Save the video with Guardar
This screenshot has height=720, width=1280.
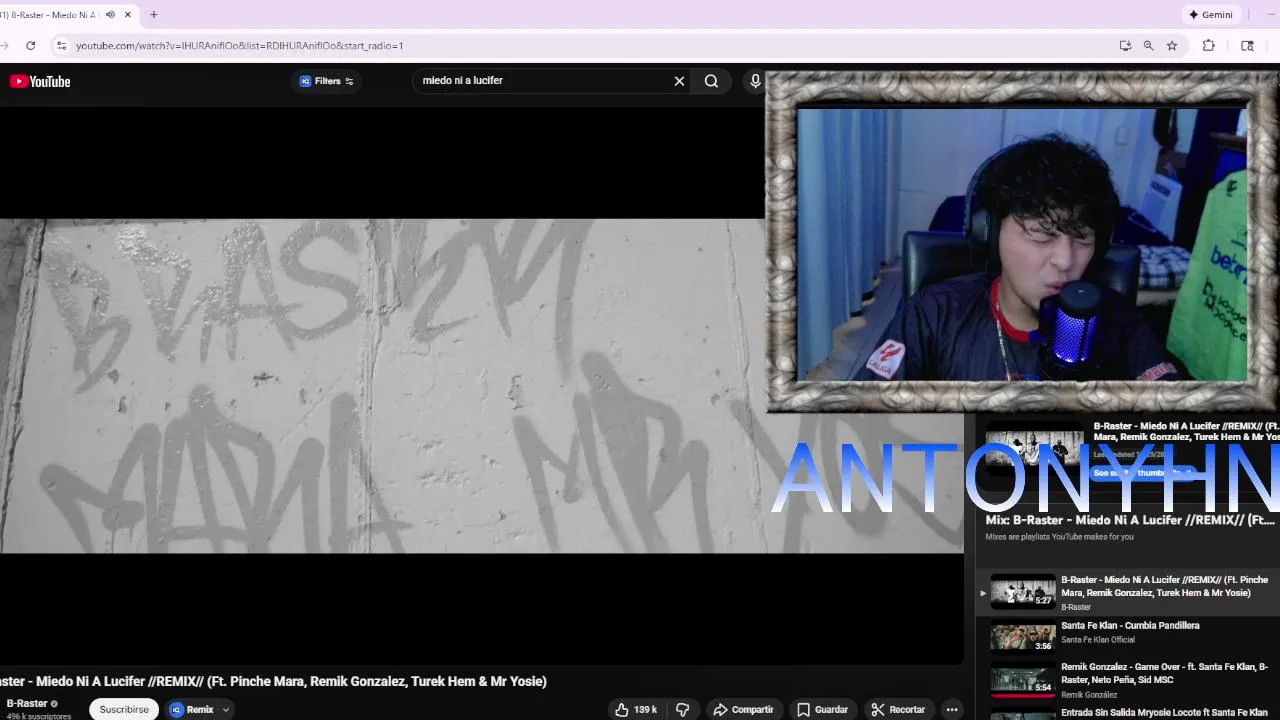(x=822, y=709)
